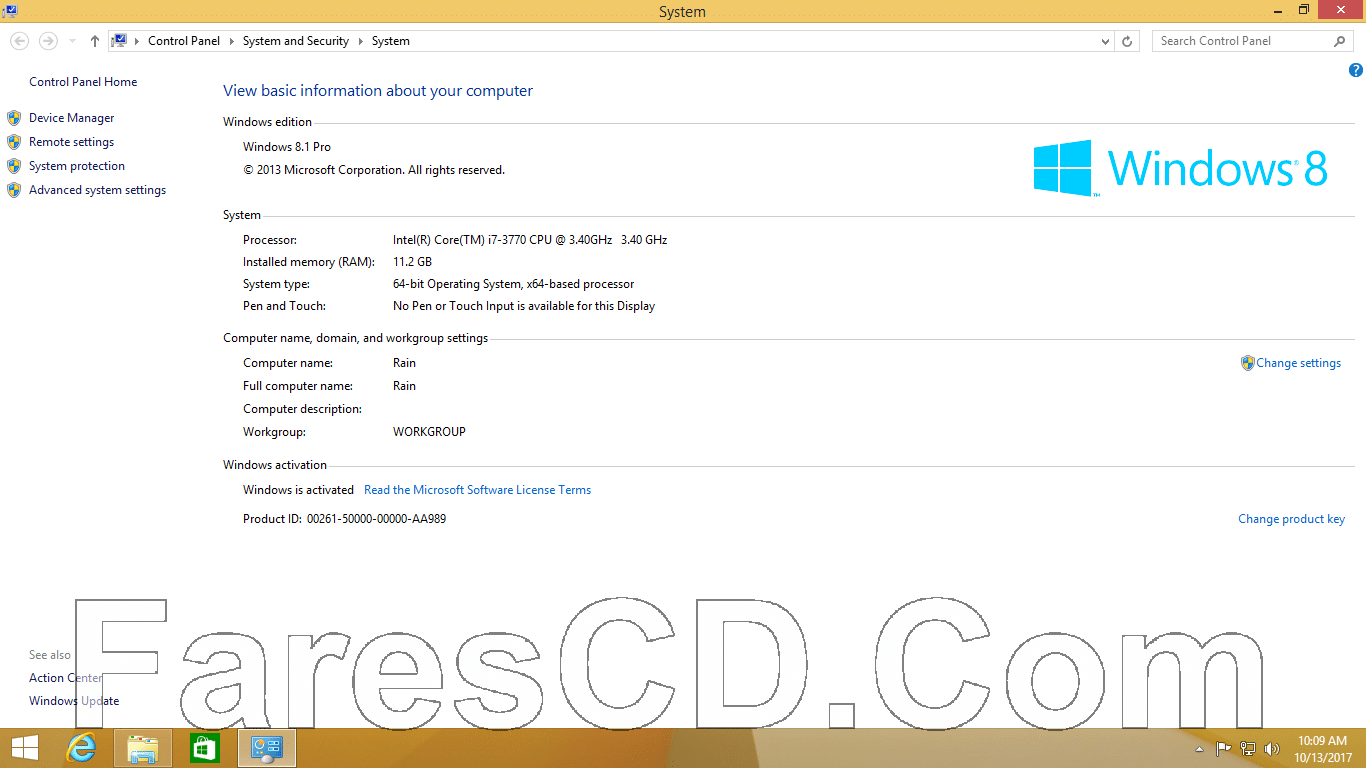Click Change product key link
The image size is (1366, 768).
coord(1292,519)
